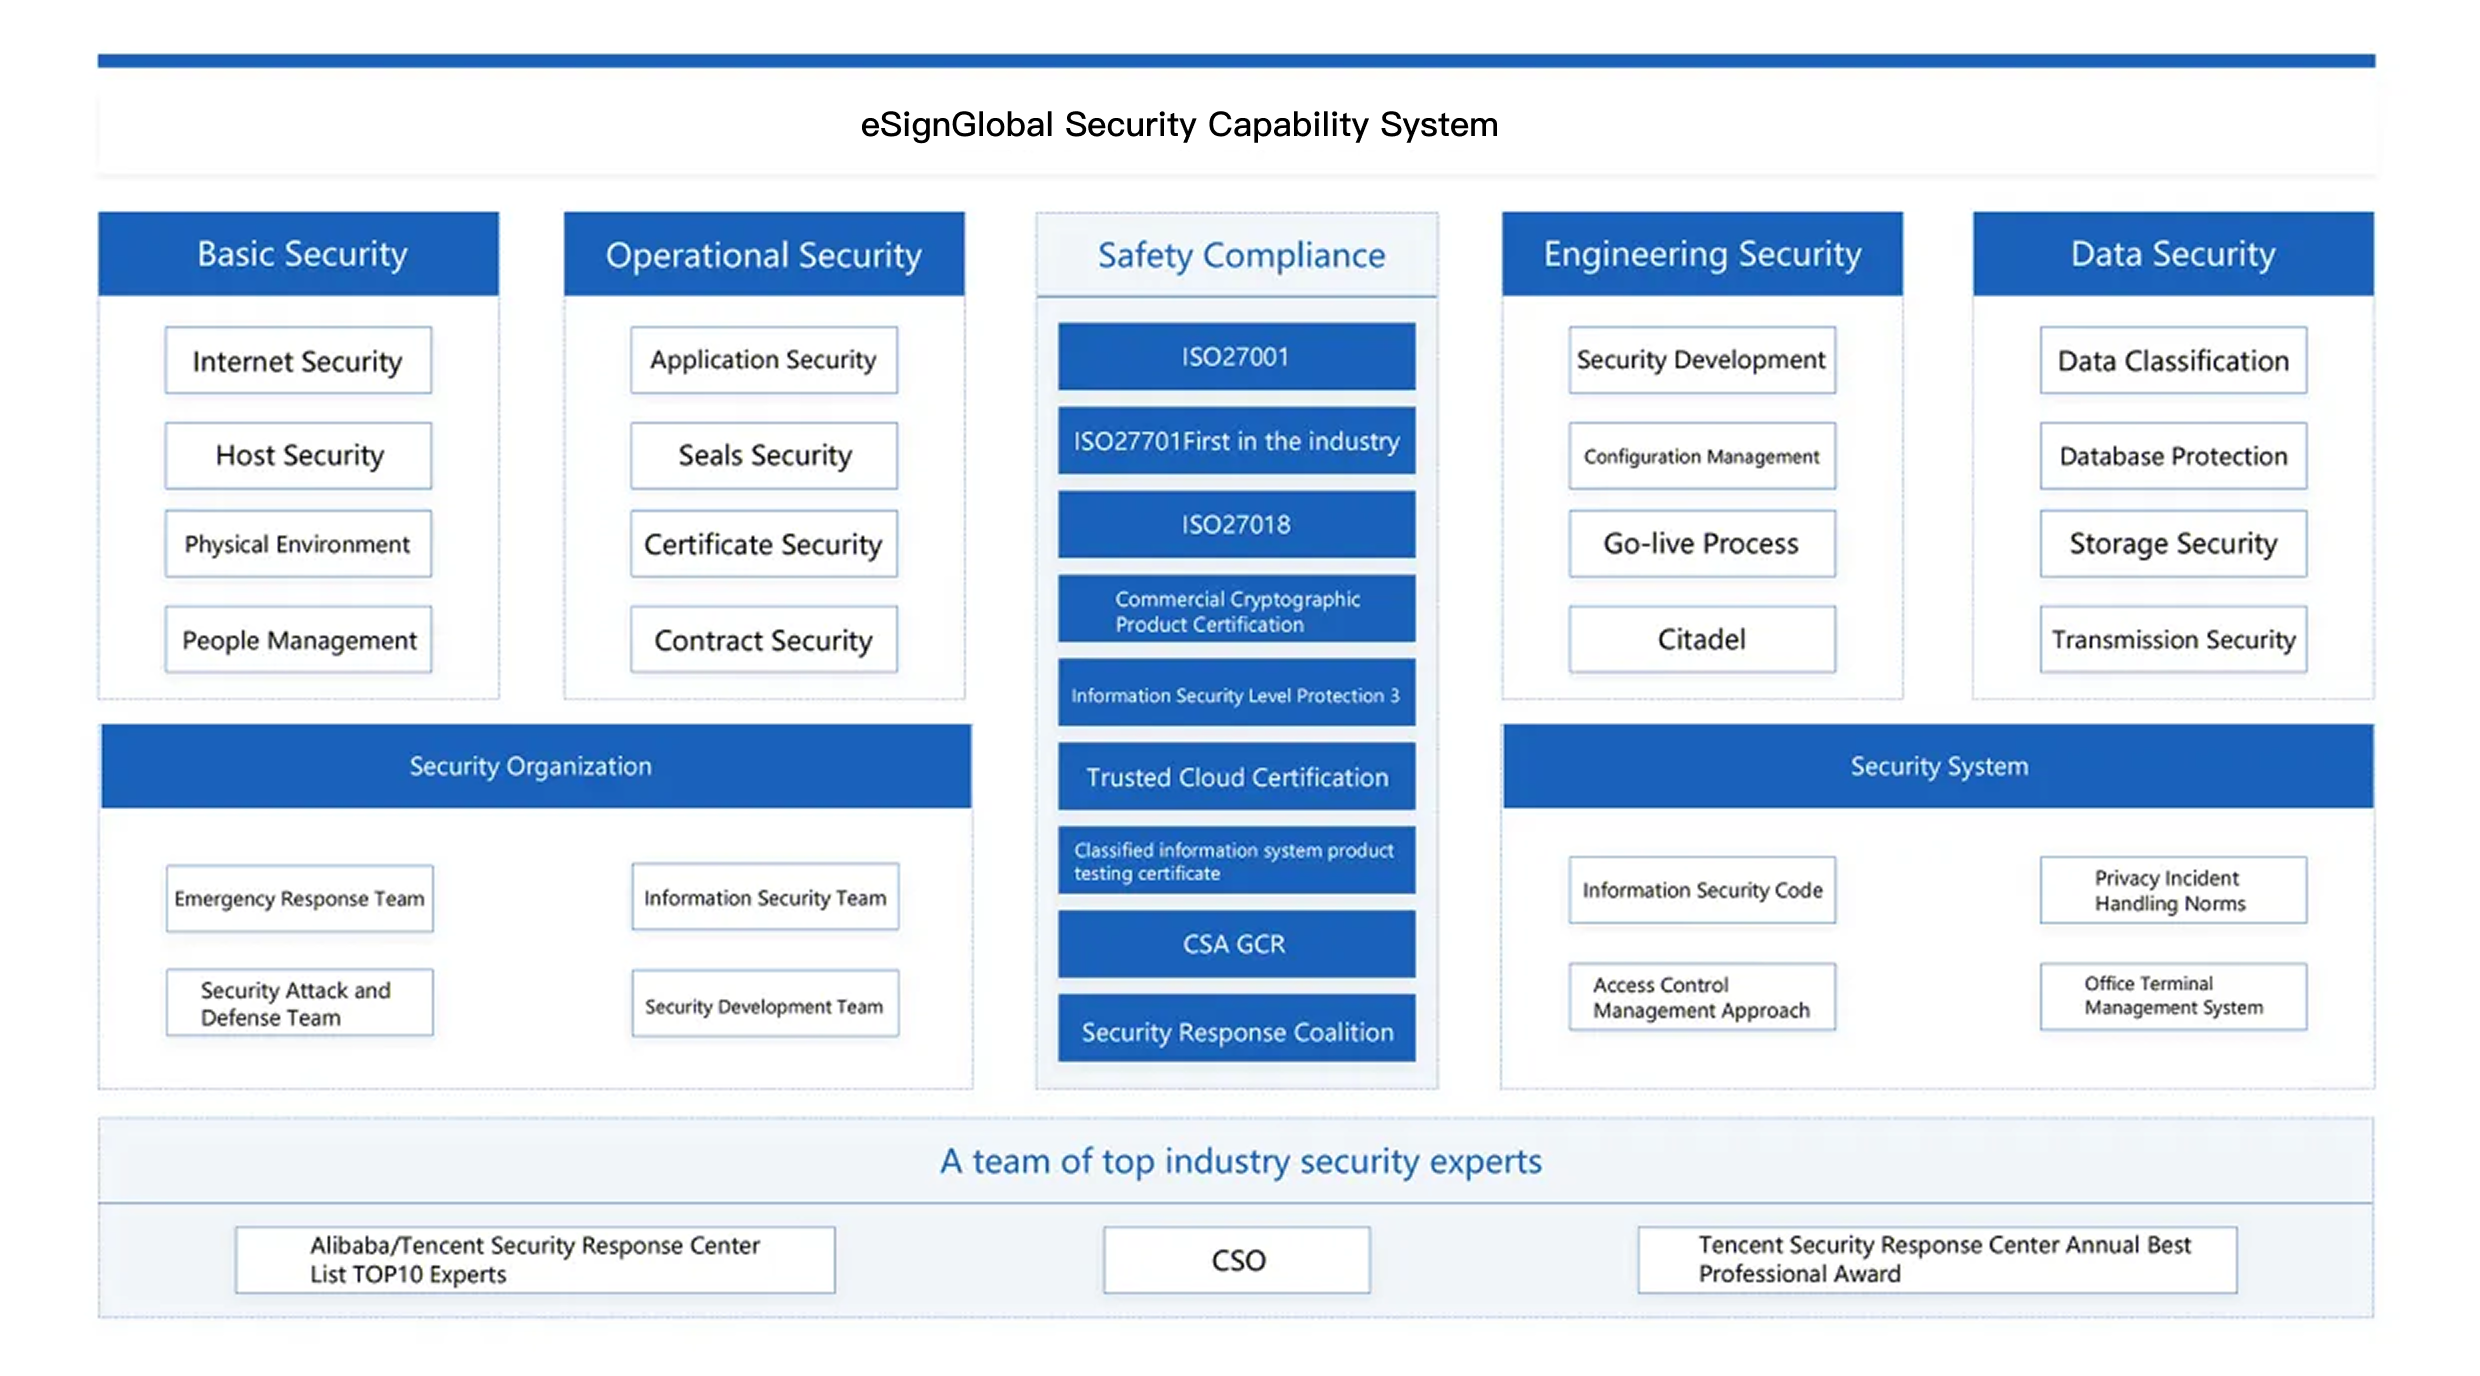Image resolution: width=2480 pixels, height=1376 pixels.
Task: Select the Seals Security item
Action: point(763,455)
